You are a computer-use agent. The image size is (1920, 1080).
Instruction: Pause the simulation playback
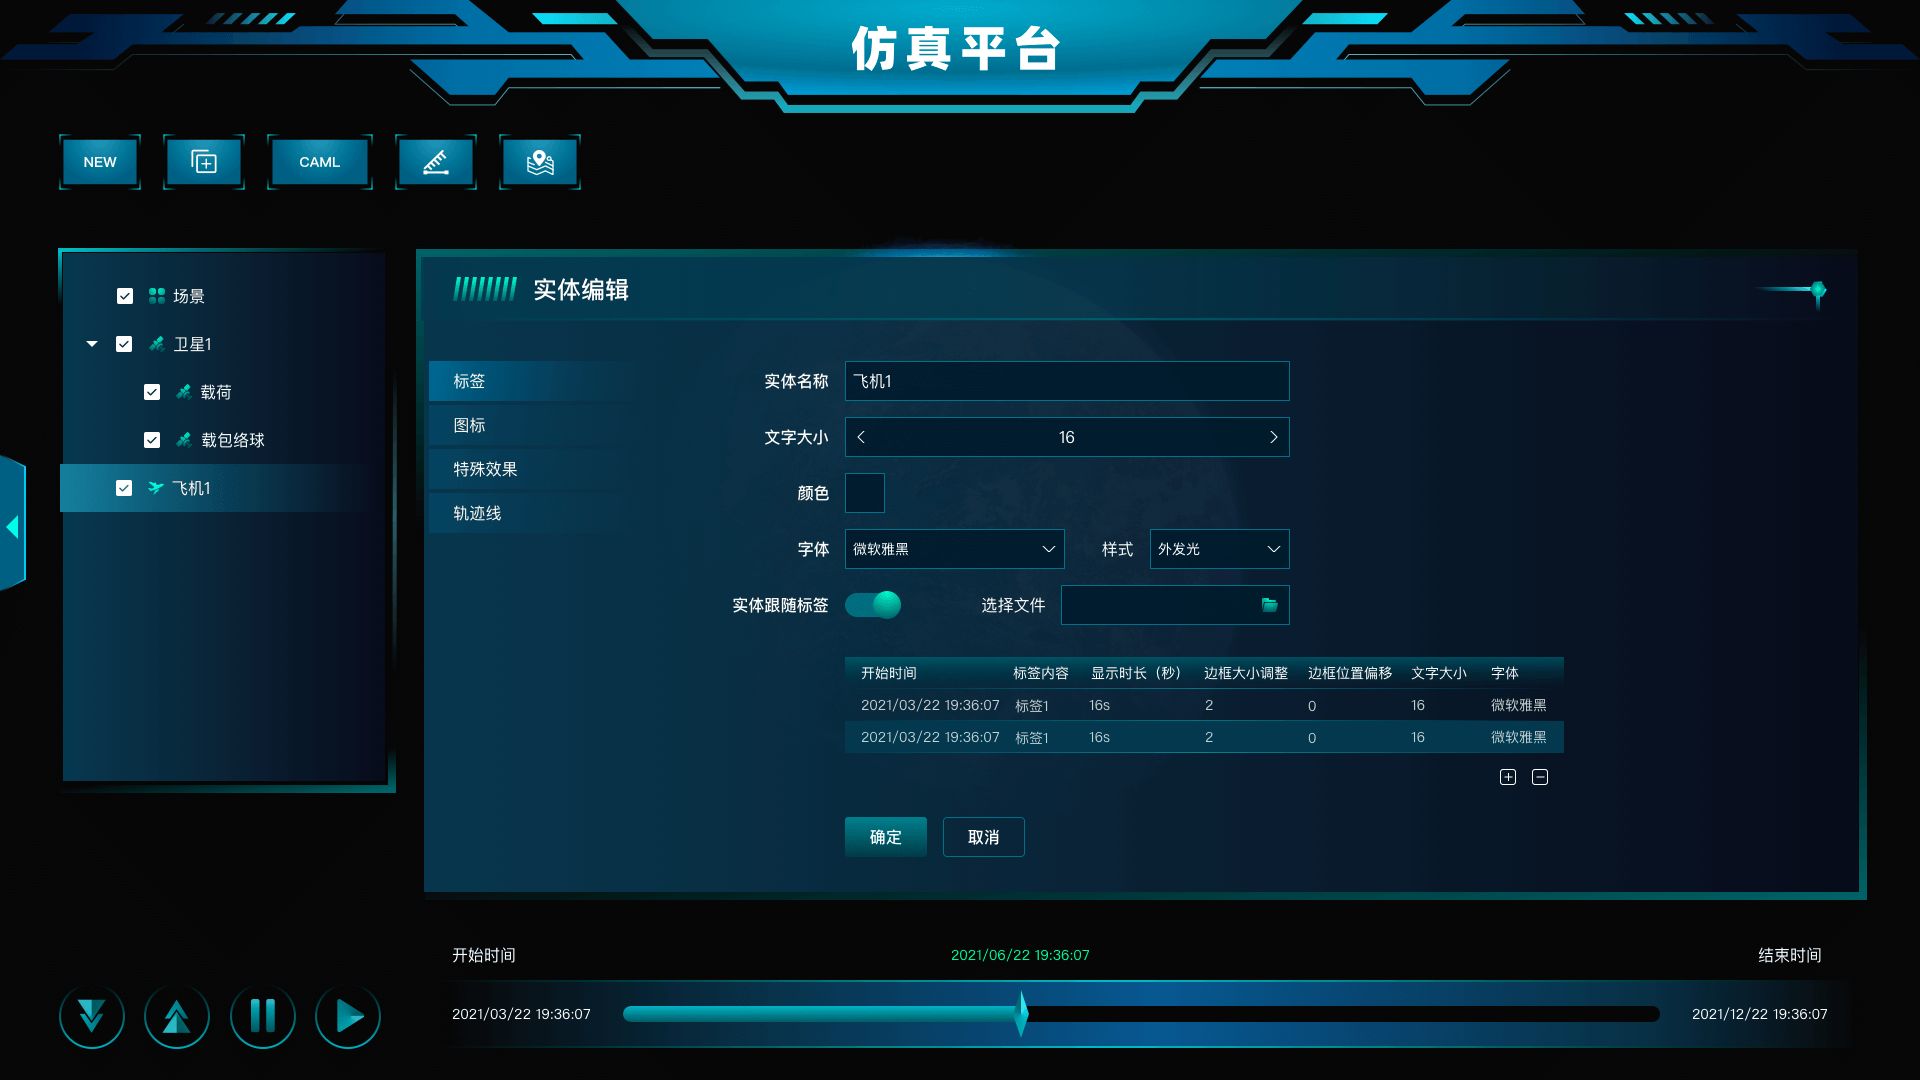262,1016
